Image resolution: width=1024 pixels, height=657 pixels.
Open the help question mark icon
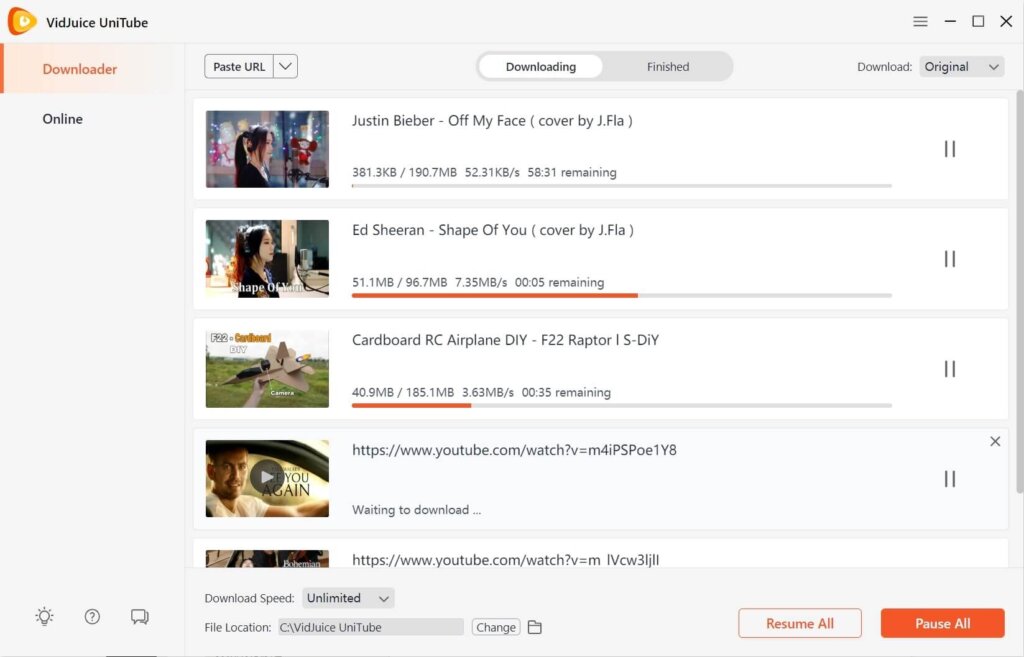(x=92, y=617)
